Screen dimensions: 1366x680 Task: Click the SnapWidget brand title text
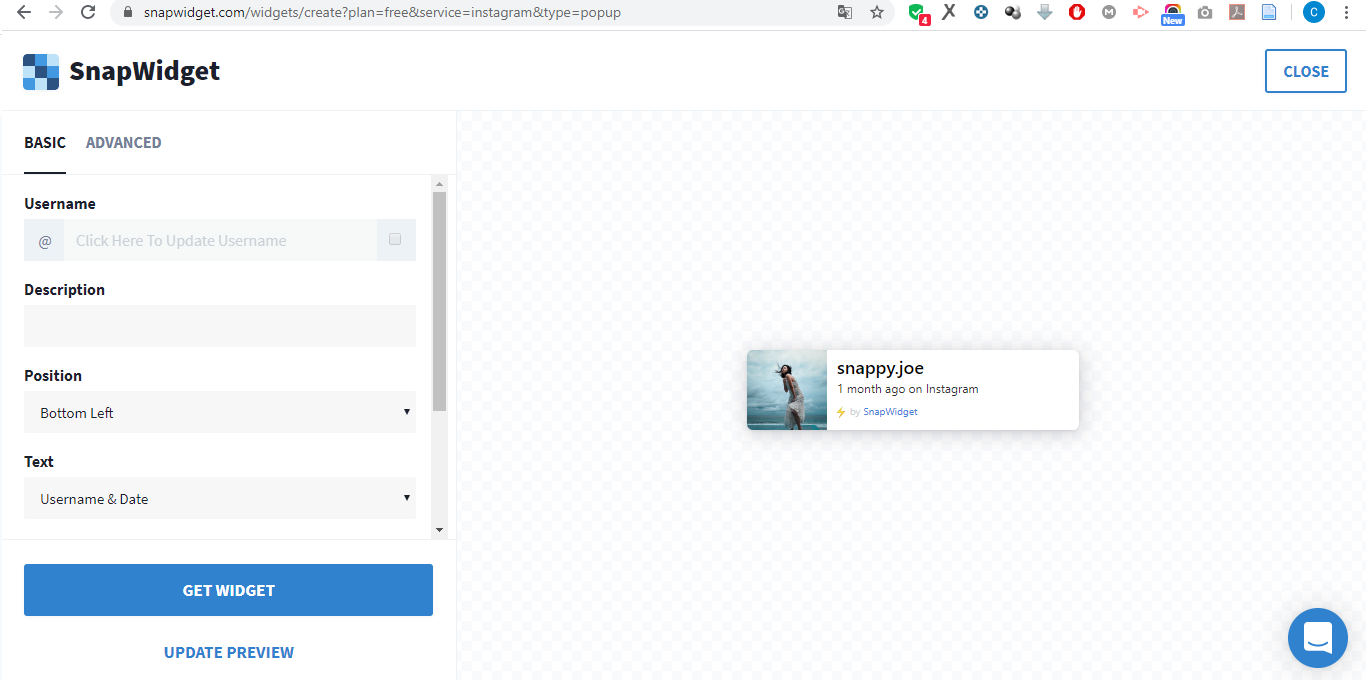[144, 72]
